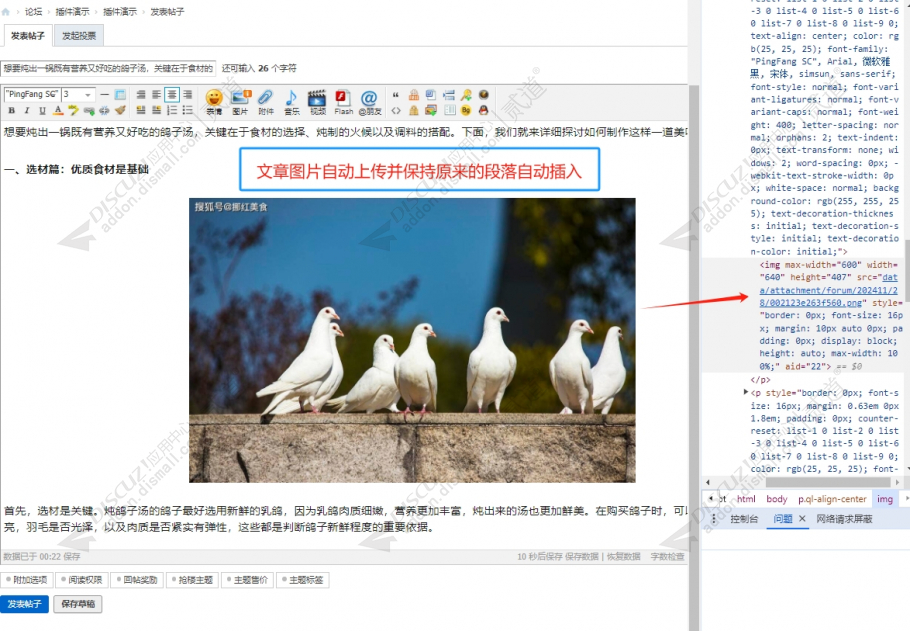The width and height of the screenshot is (910, 631).
Task: Open the image src attachment link in devtools
Action: 829,290
